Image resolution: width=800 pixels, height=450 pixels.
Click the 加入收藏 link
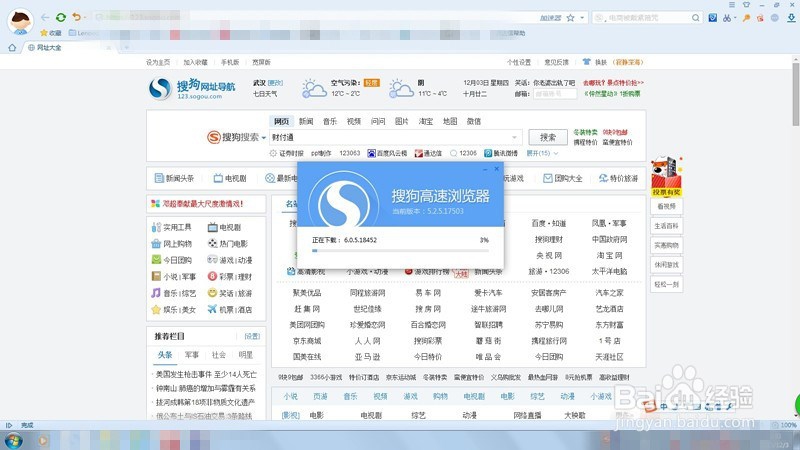click(195, 62)
